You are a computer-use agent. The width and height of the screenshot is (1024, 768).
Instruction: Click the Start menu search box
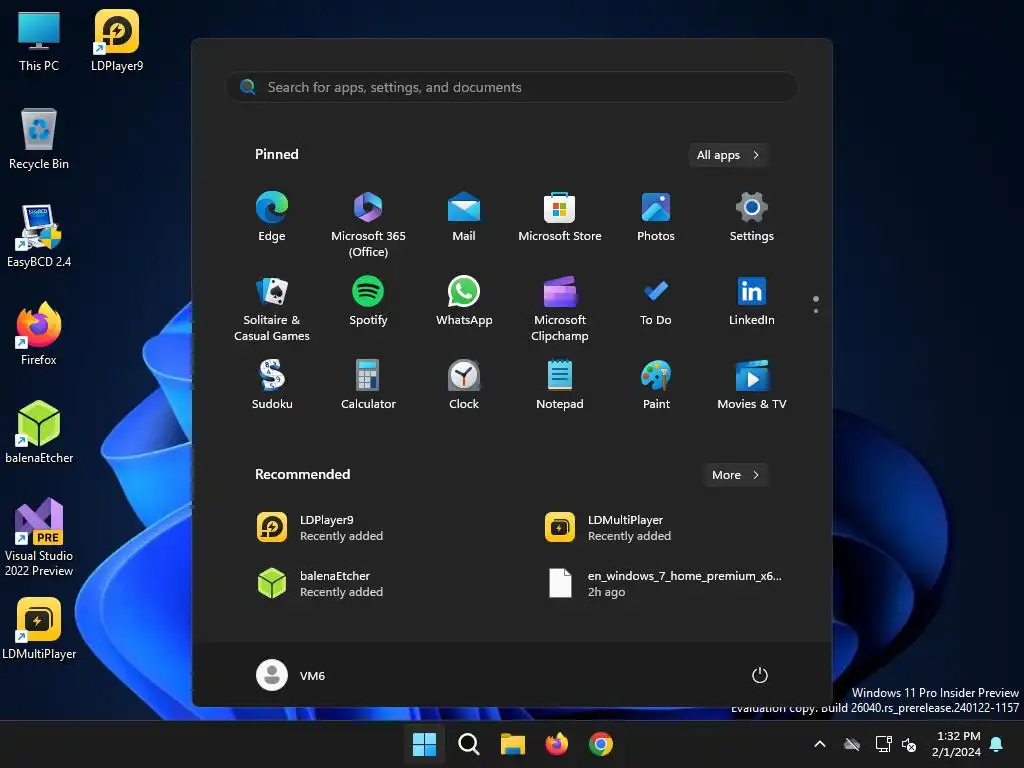(512, 87)
